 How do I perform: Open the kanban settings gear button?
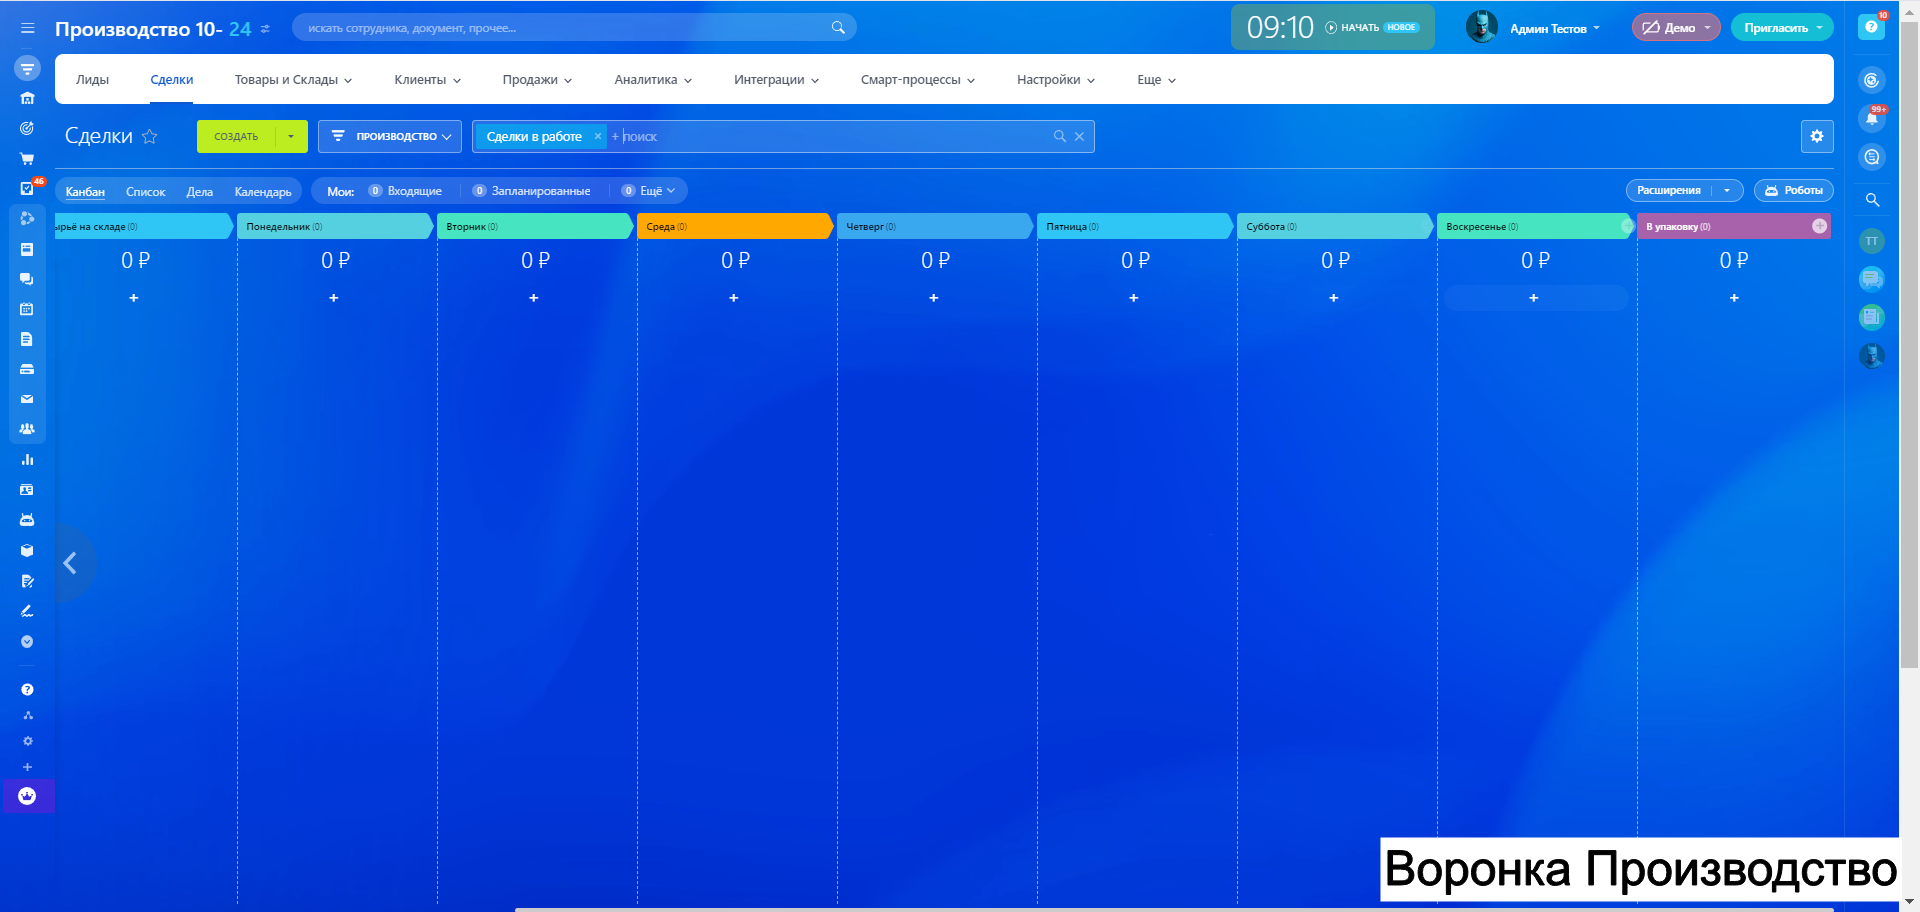pos(1817,136)
